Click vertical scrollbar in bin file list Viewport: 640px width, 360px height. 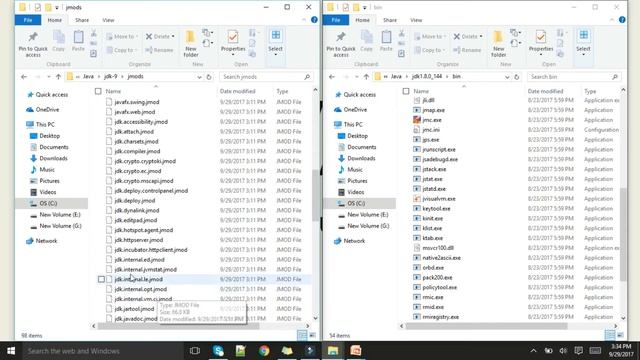click(x=623, y=235)
